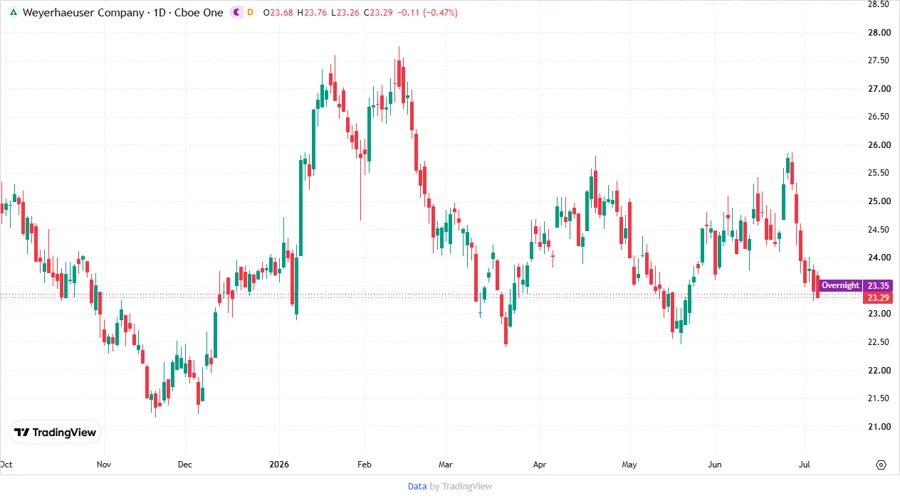The height and width of the screenshot is (498, 900).
Task: Click the Mar label on time axis
Action: click(x=445, y=464)
